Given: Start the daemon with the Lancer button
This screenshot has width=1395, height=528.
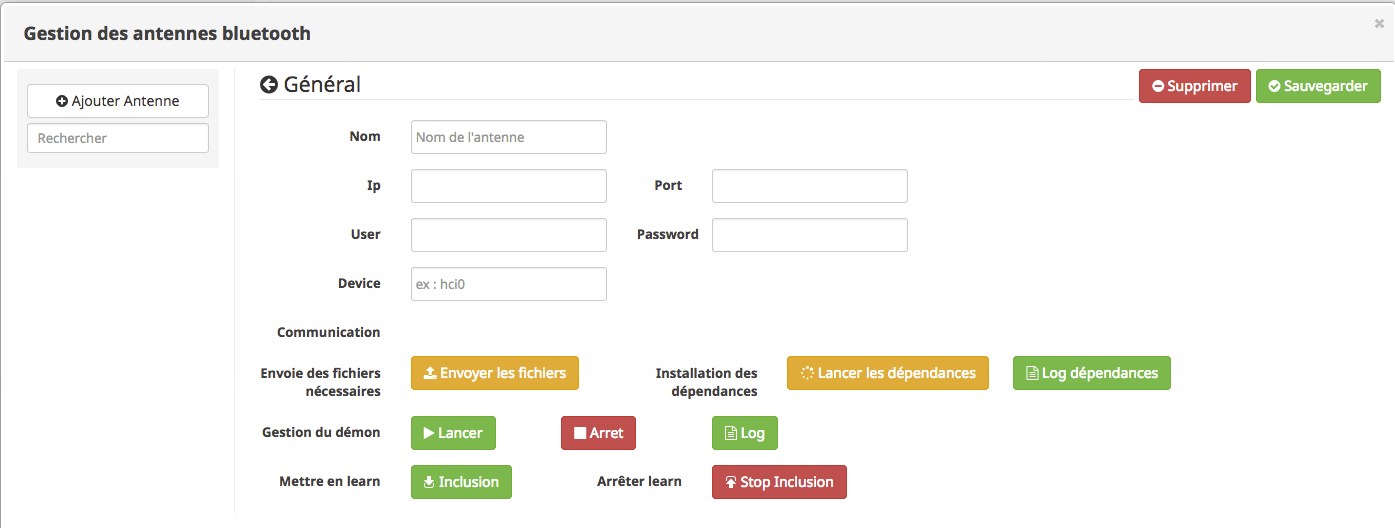Looking at the screenshot, I should point(453,433).
